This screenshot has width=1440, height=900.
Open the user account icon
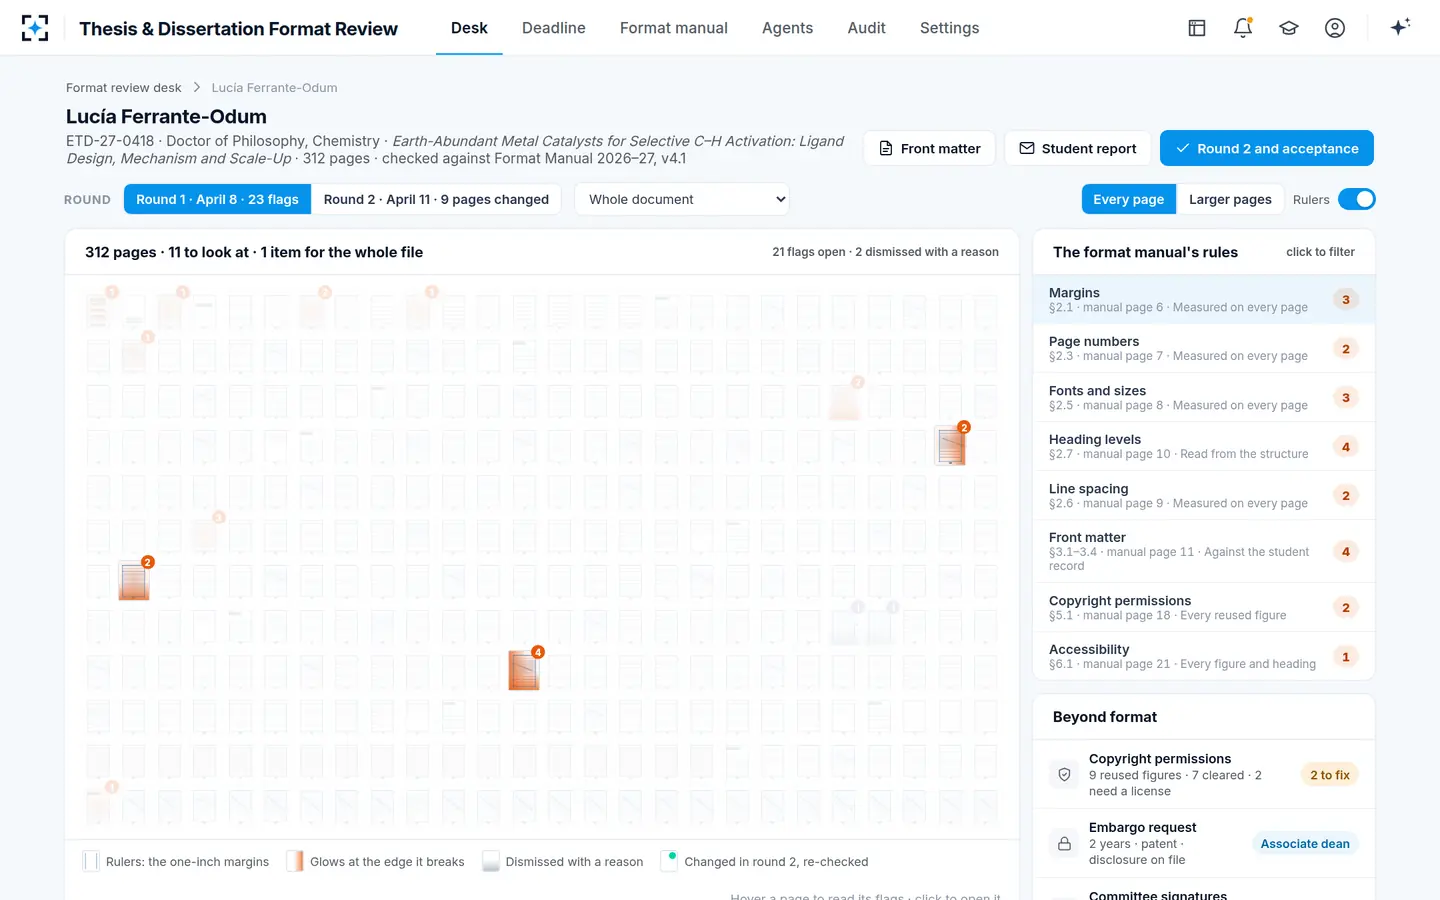1335,28
